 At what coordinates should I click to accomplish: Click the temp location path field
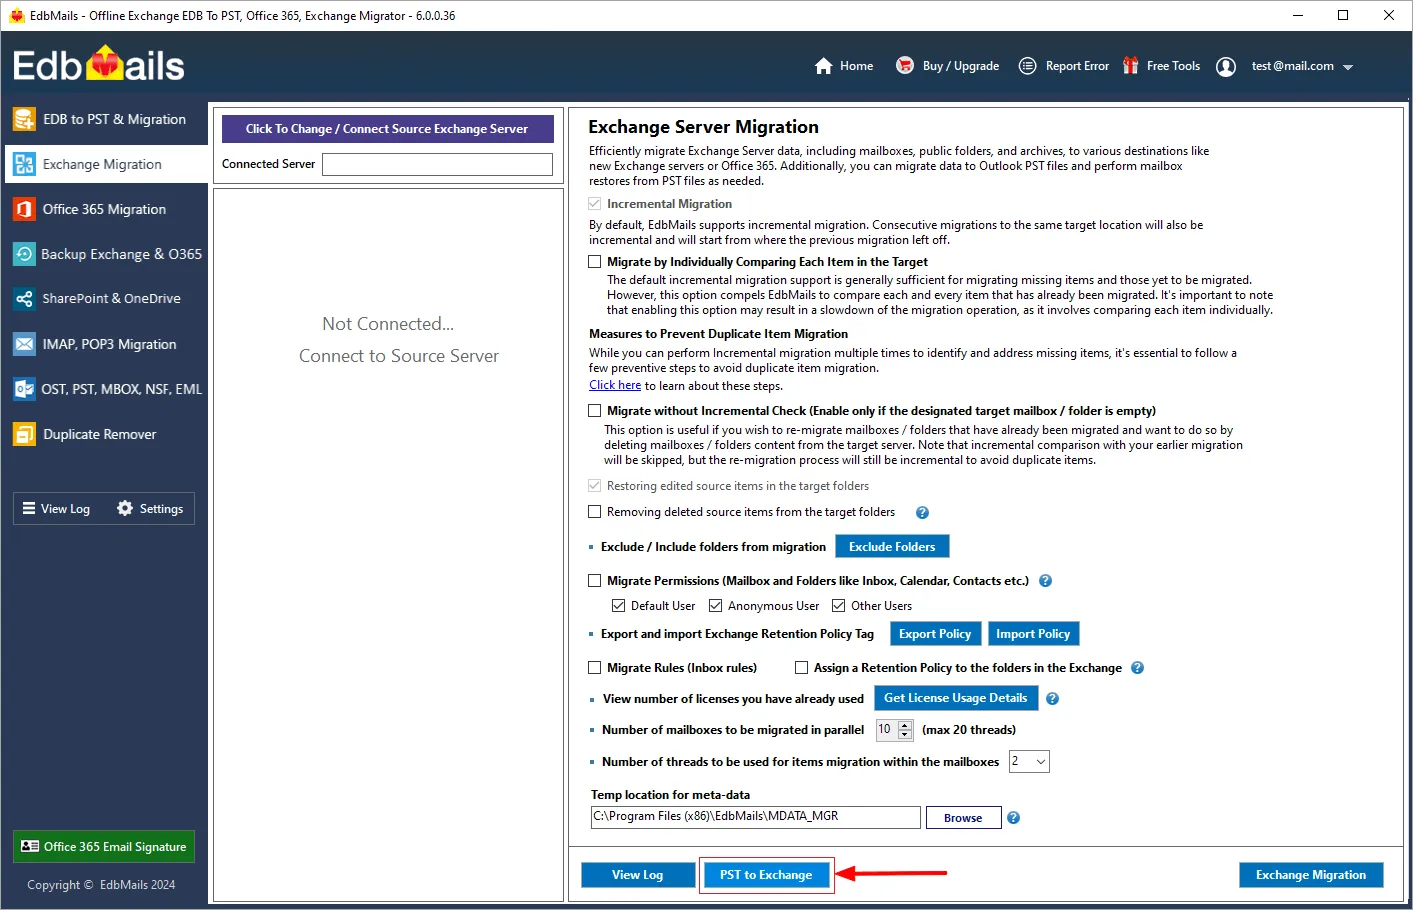click(x=755, y=817)
